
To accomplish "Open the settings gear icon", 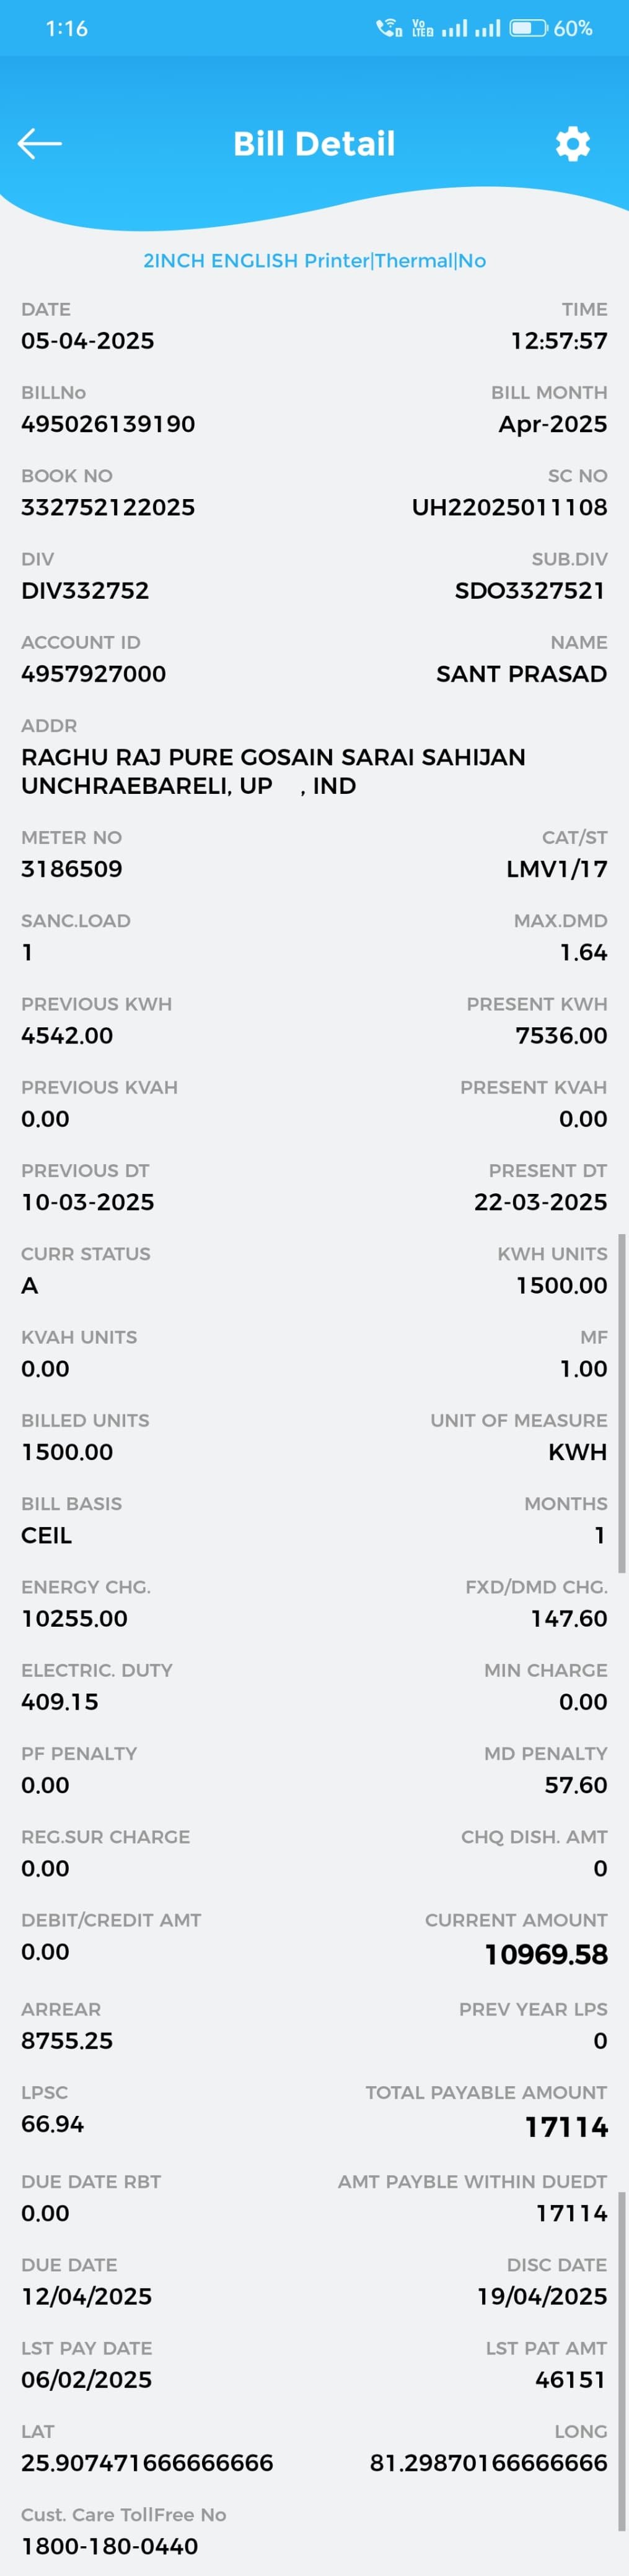I will (x=573, y=144).
